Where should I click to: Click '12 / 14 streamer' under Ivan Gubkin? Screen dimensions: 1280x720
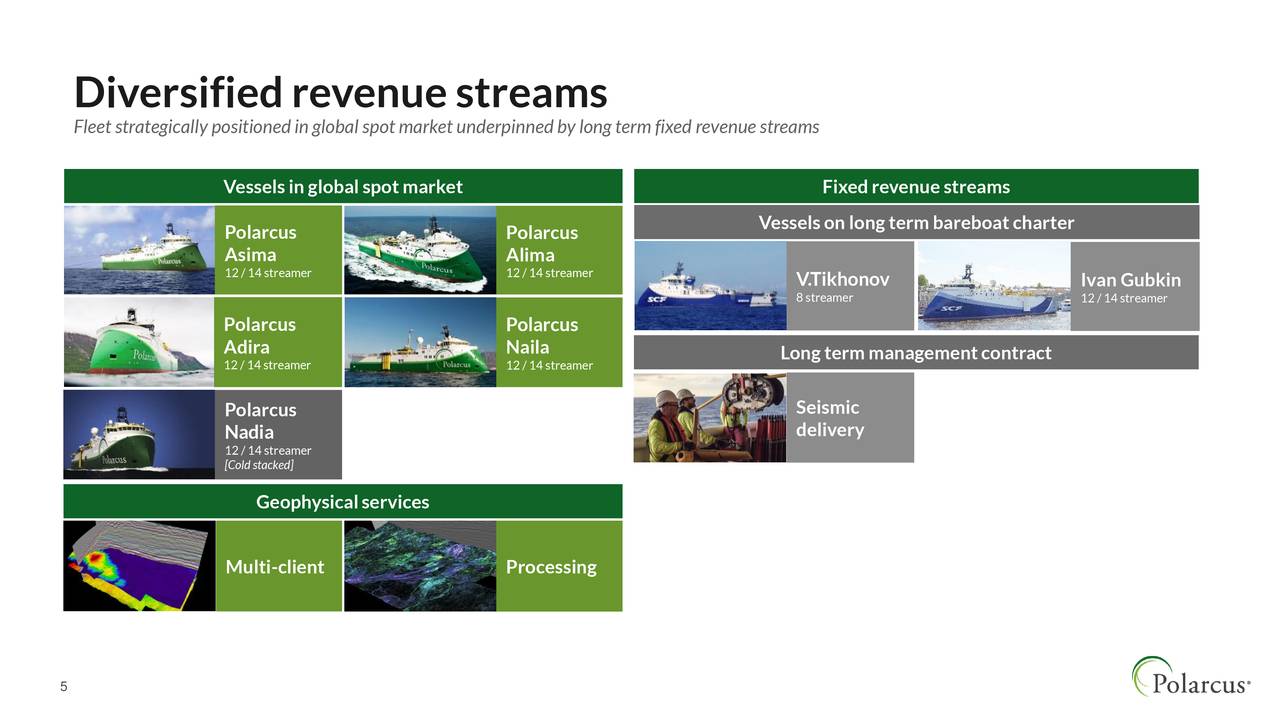coord(1124,298)
